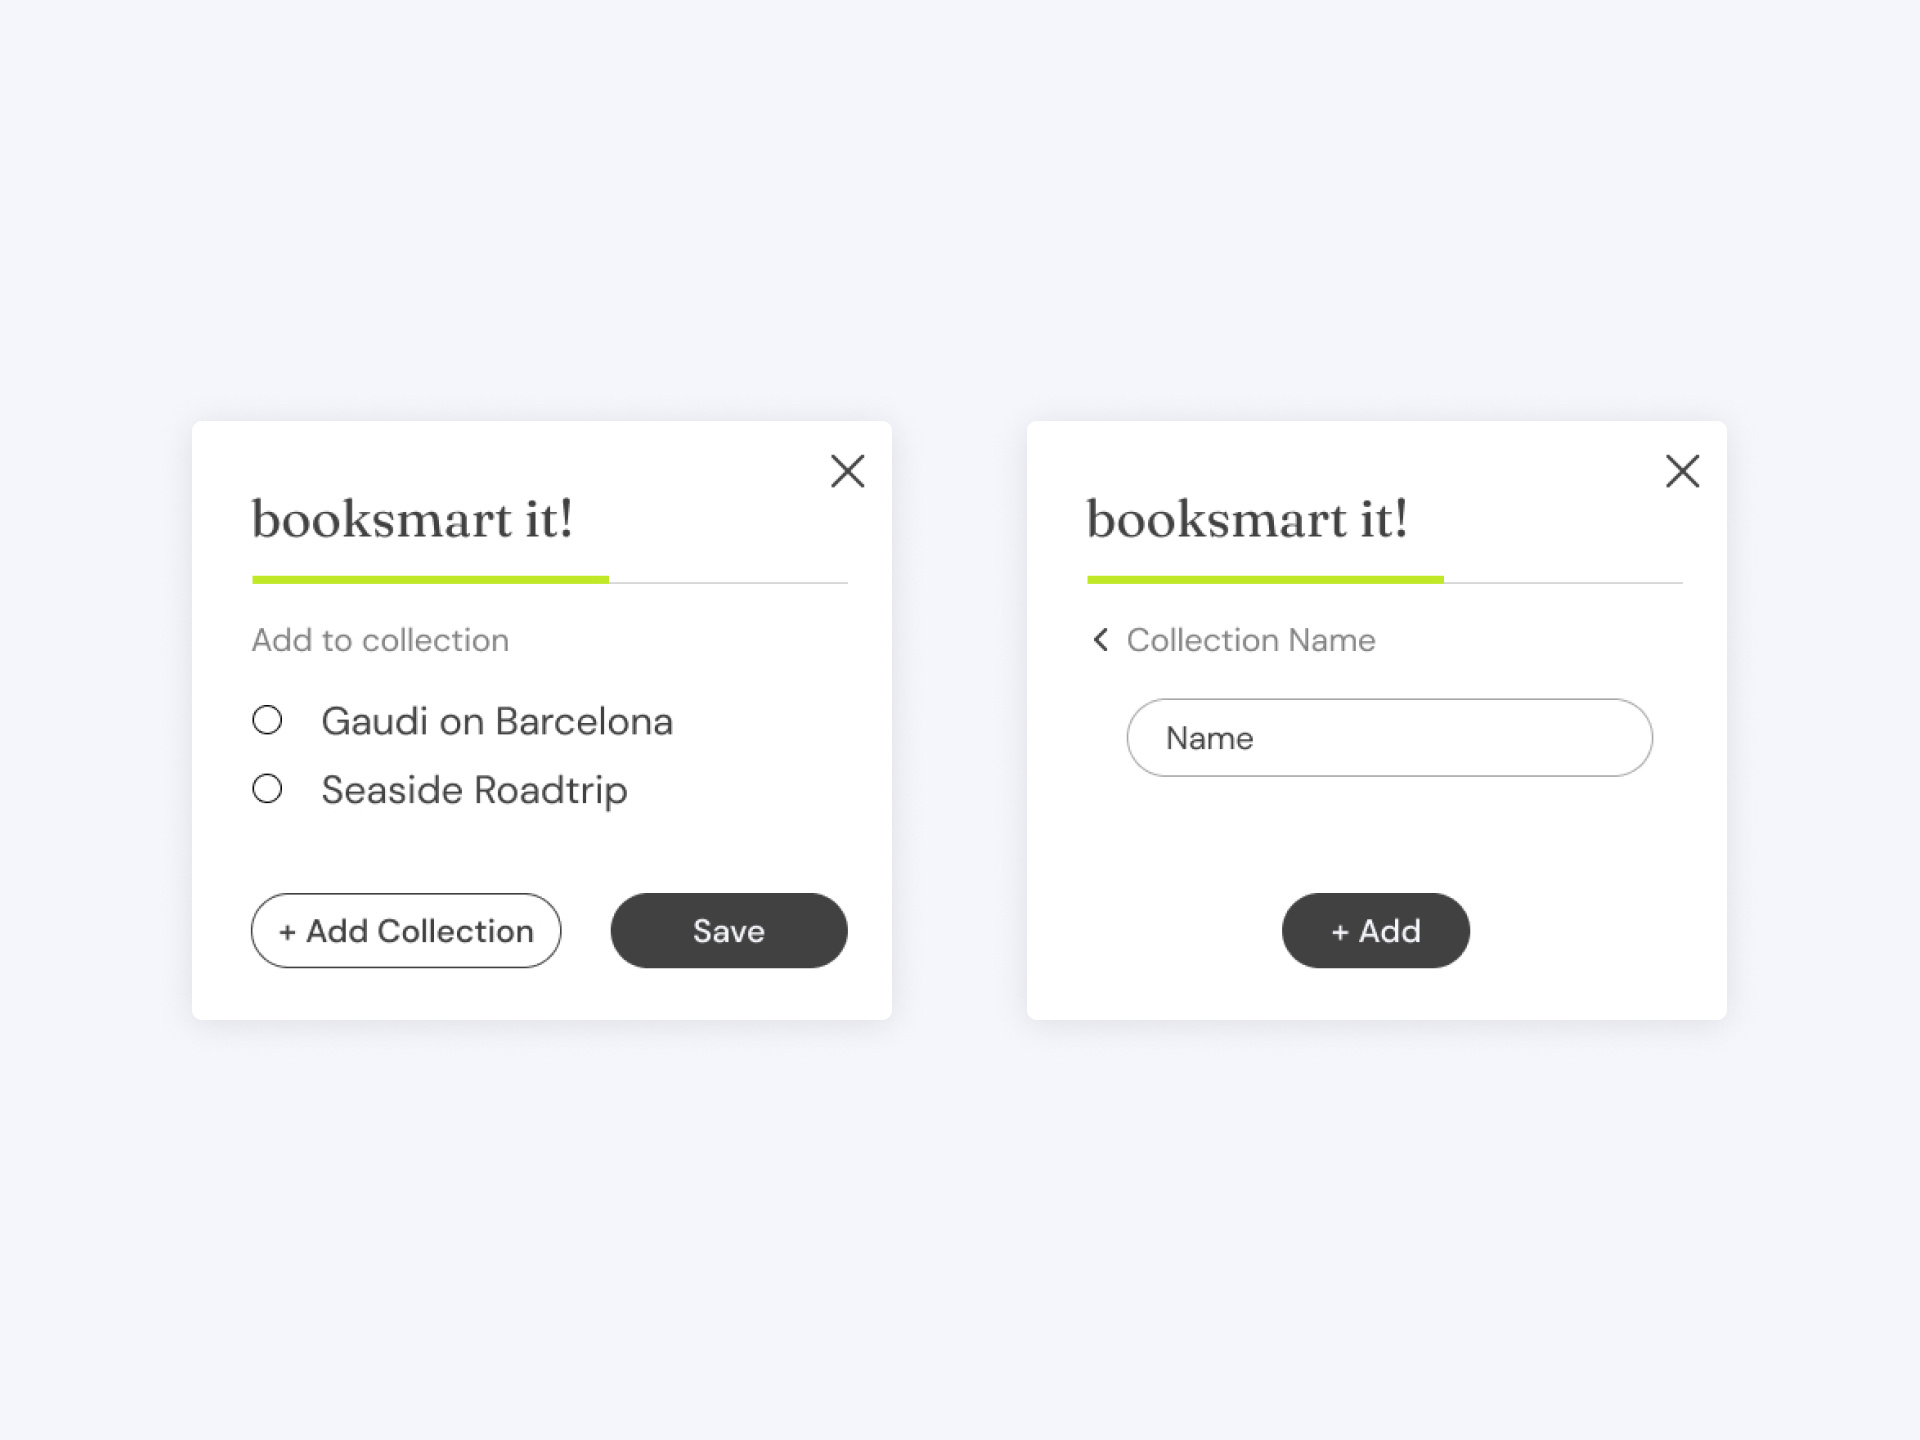Click the Gaudi on Barcelona label text
The width and height of the screenshot is (1920, 1440).
(x=497, y=721)
